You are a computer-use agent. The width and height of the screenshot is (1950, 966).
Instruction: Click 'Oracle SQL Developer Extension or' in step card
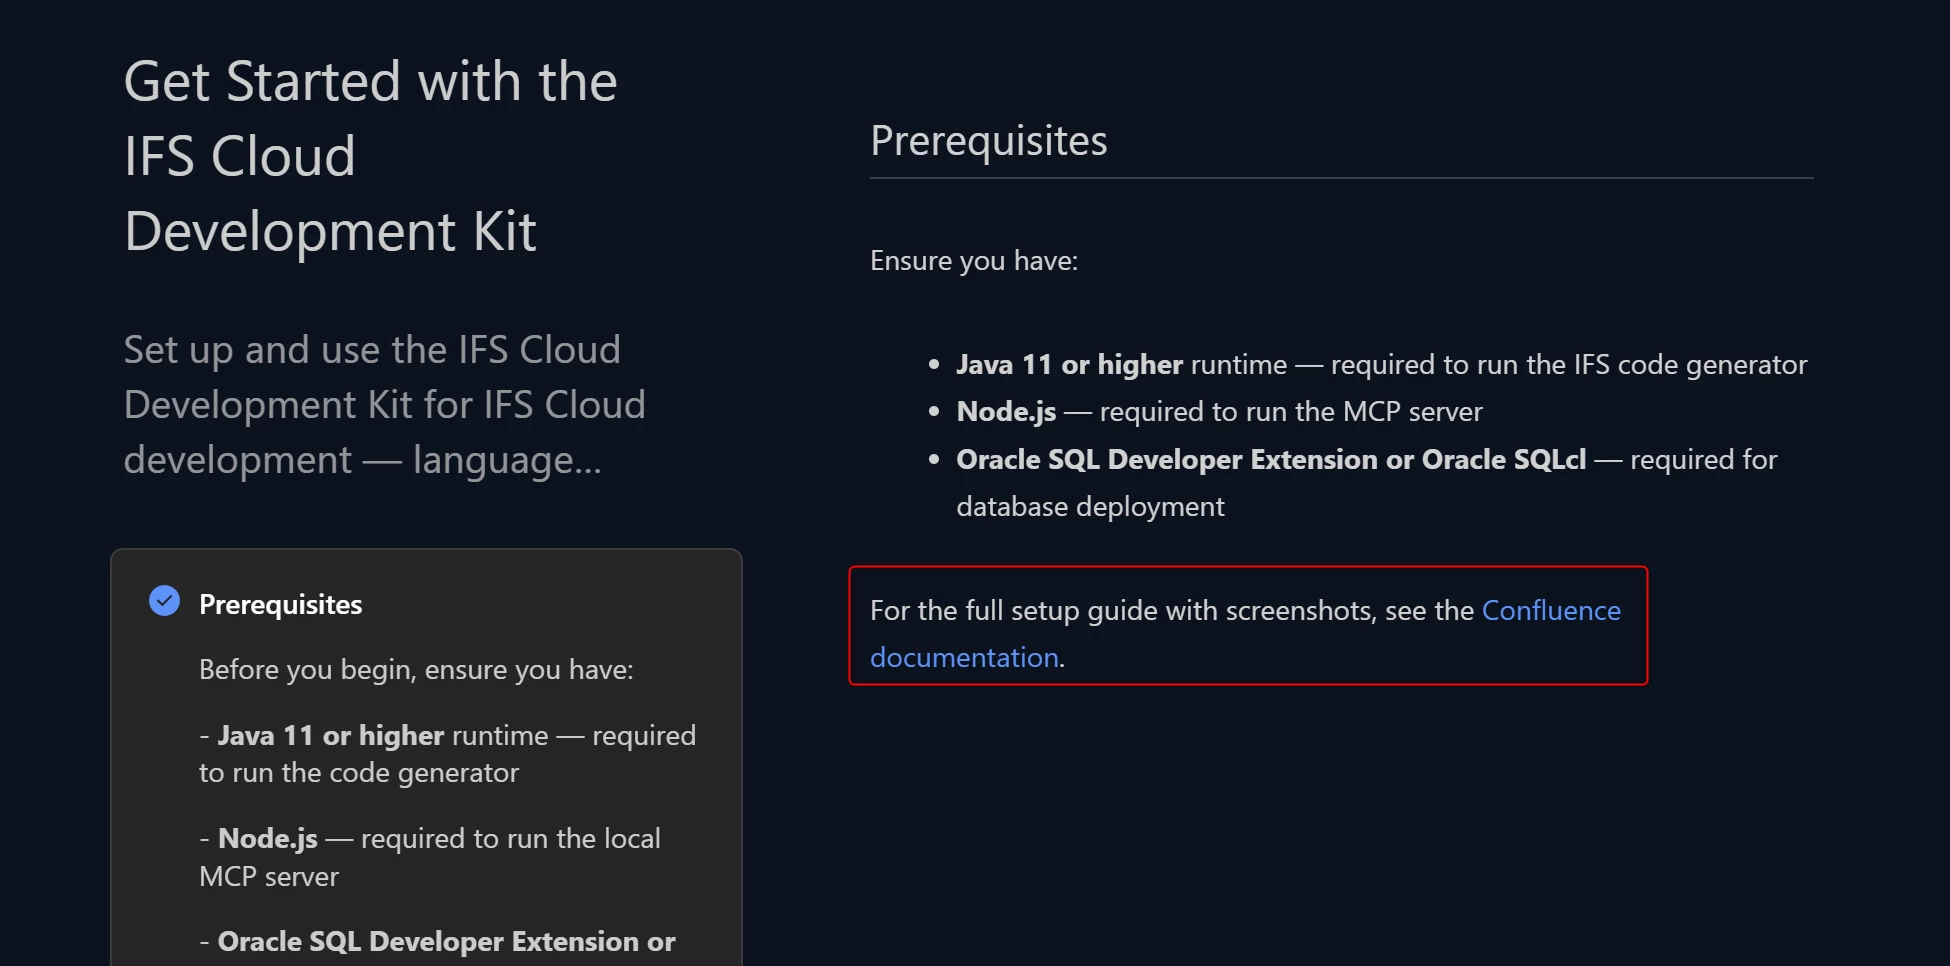click(x=446, y=941)
